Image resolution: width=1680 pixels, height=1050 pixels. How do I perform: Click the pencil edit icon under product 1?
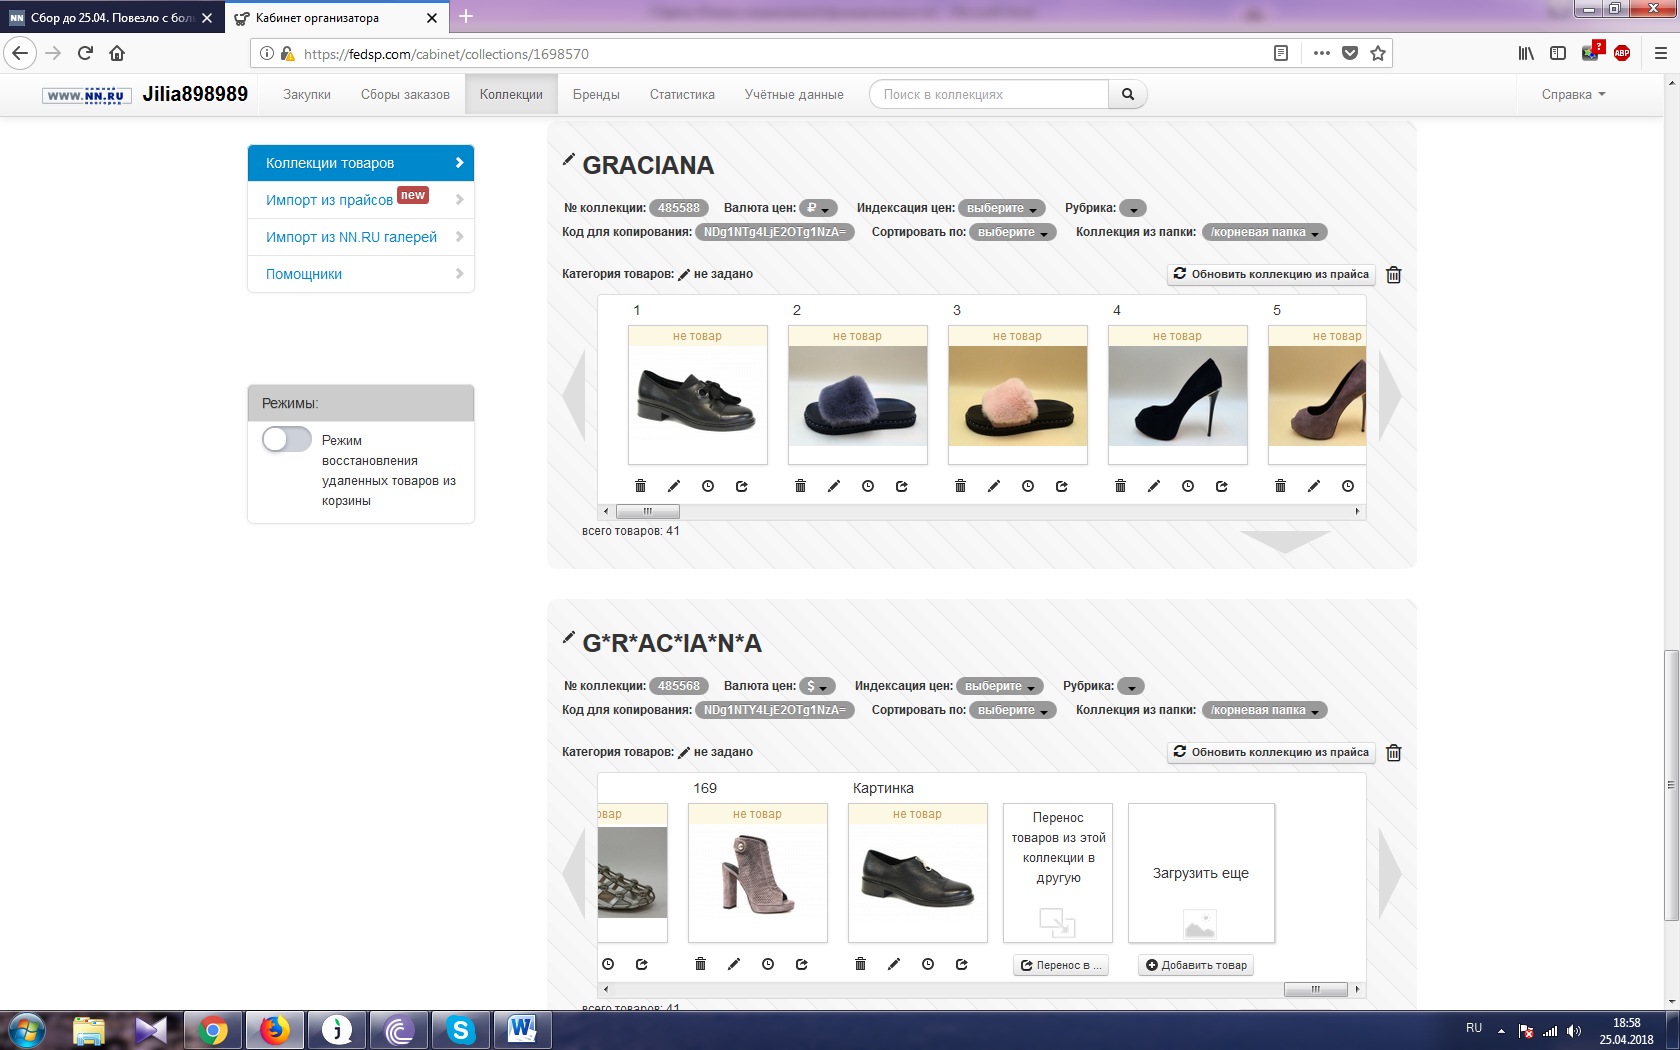[674, 486]
